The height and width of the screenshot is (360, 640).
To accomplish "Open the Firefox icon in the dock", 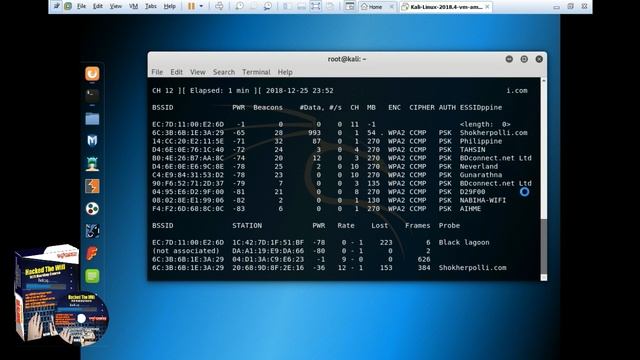I will pos(92,73).
